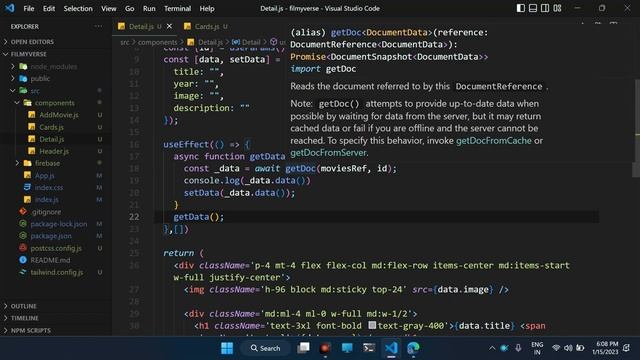Open volume speaker tray icon
The image size is (640, 360).
568,348
